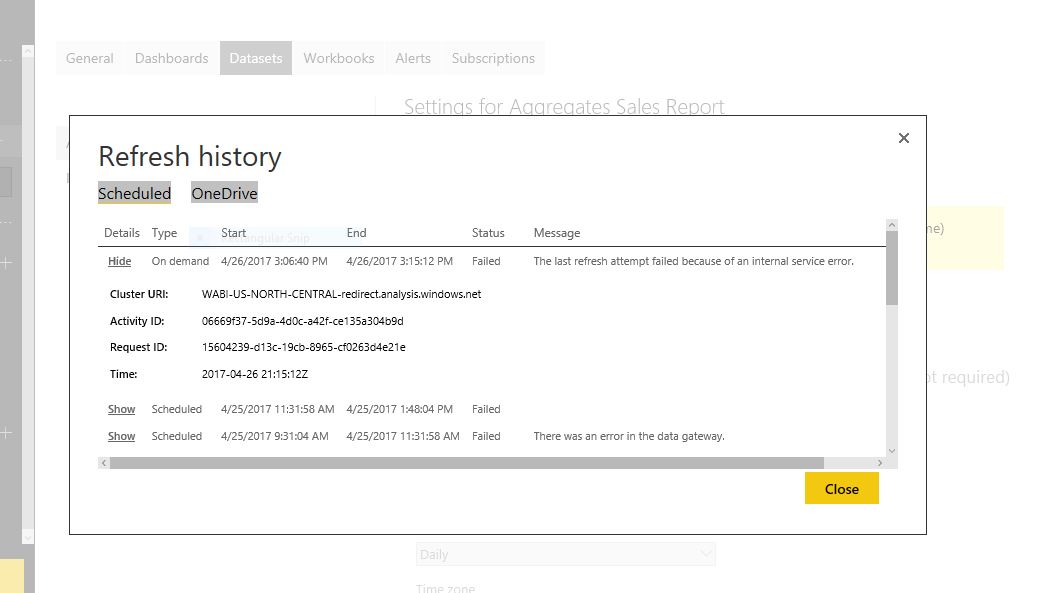Click the yellow Close button

tap(841, 489)
